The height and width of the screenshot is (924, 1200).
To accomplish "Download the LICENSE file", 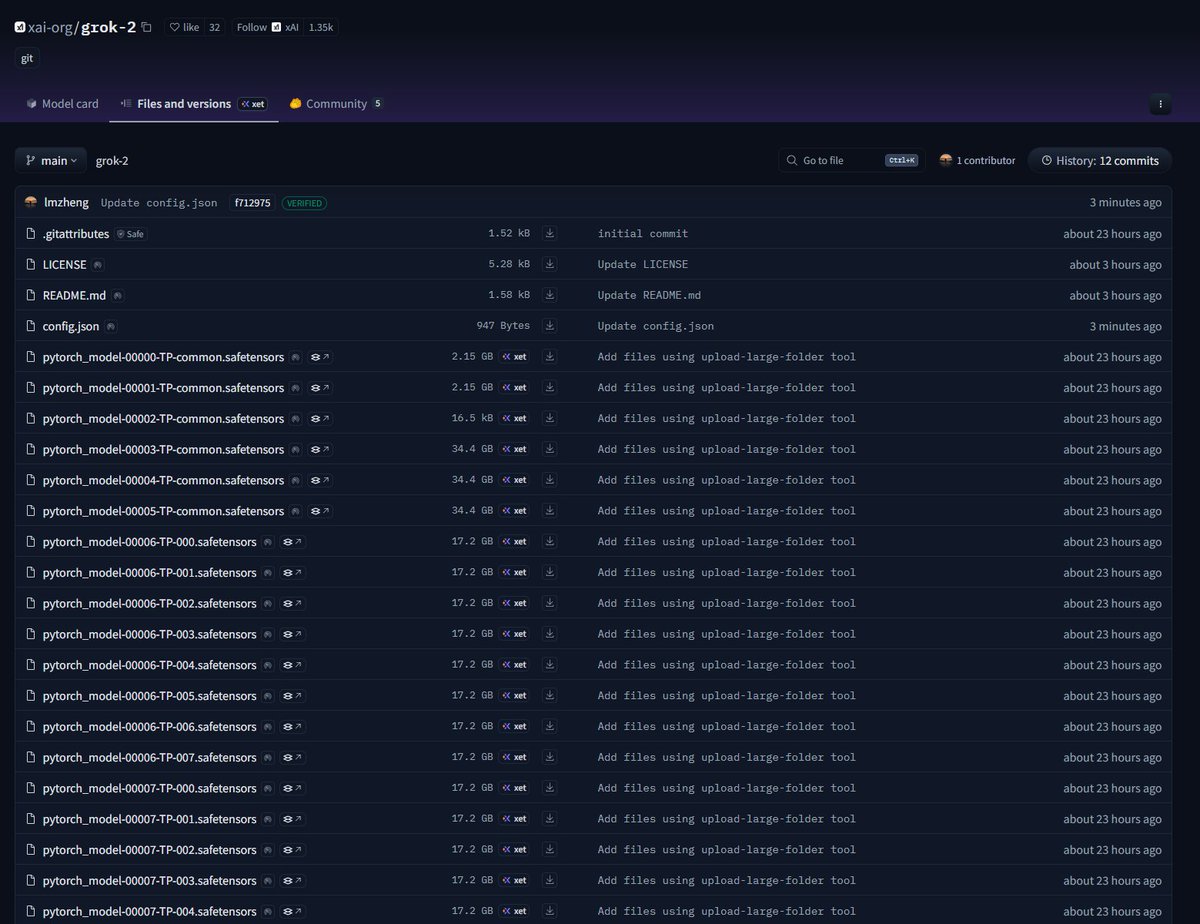I will pyautogui.click(x=549, y=264).
